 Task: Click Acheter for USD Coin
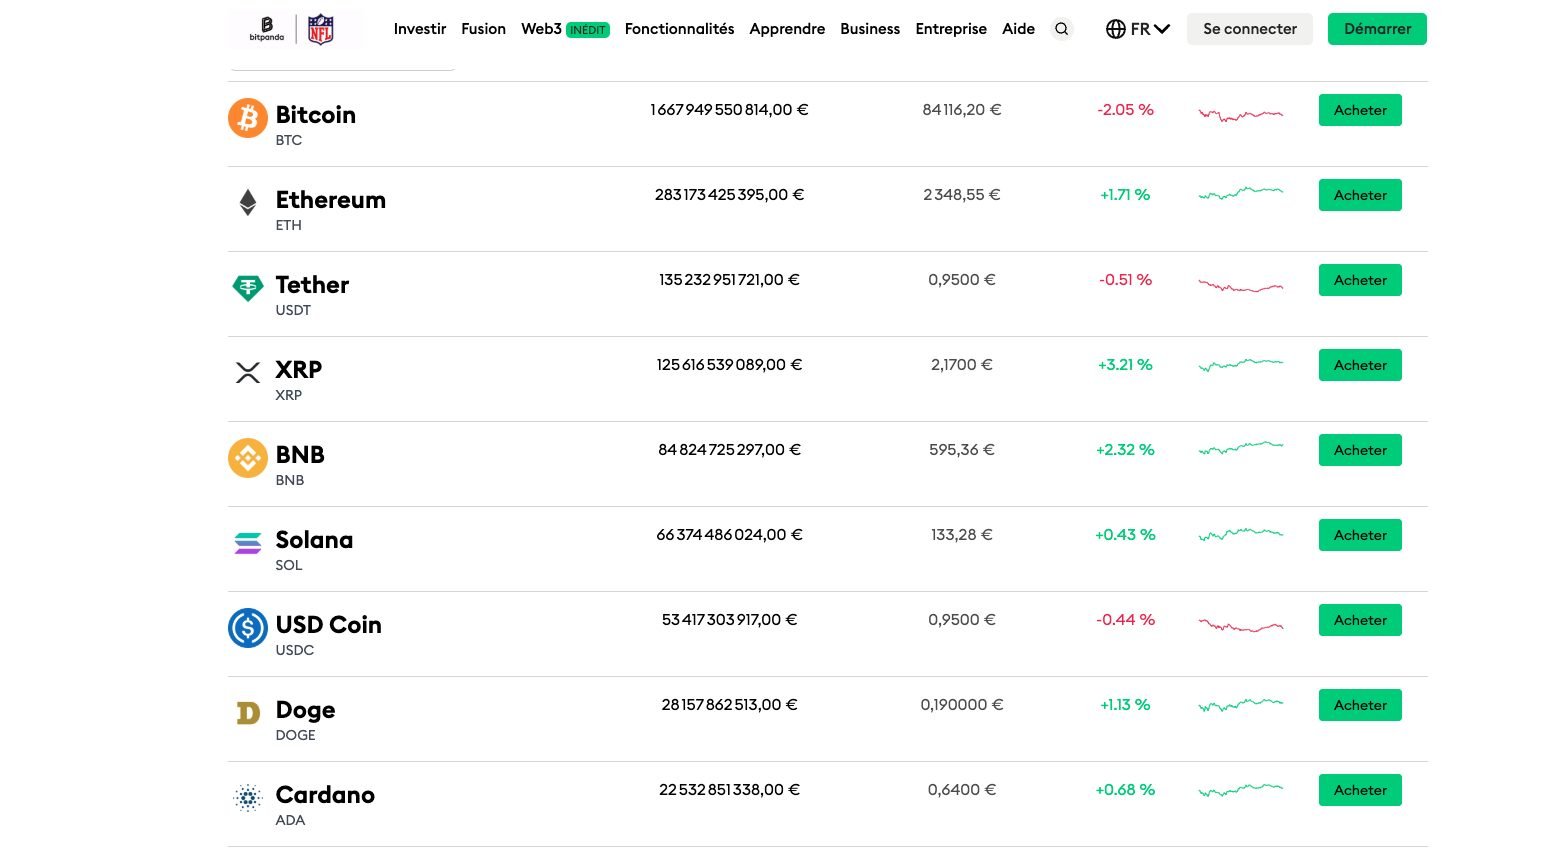click(x=1360, y=620)
